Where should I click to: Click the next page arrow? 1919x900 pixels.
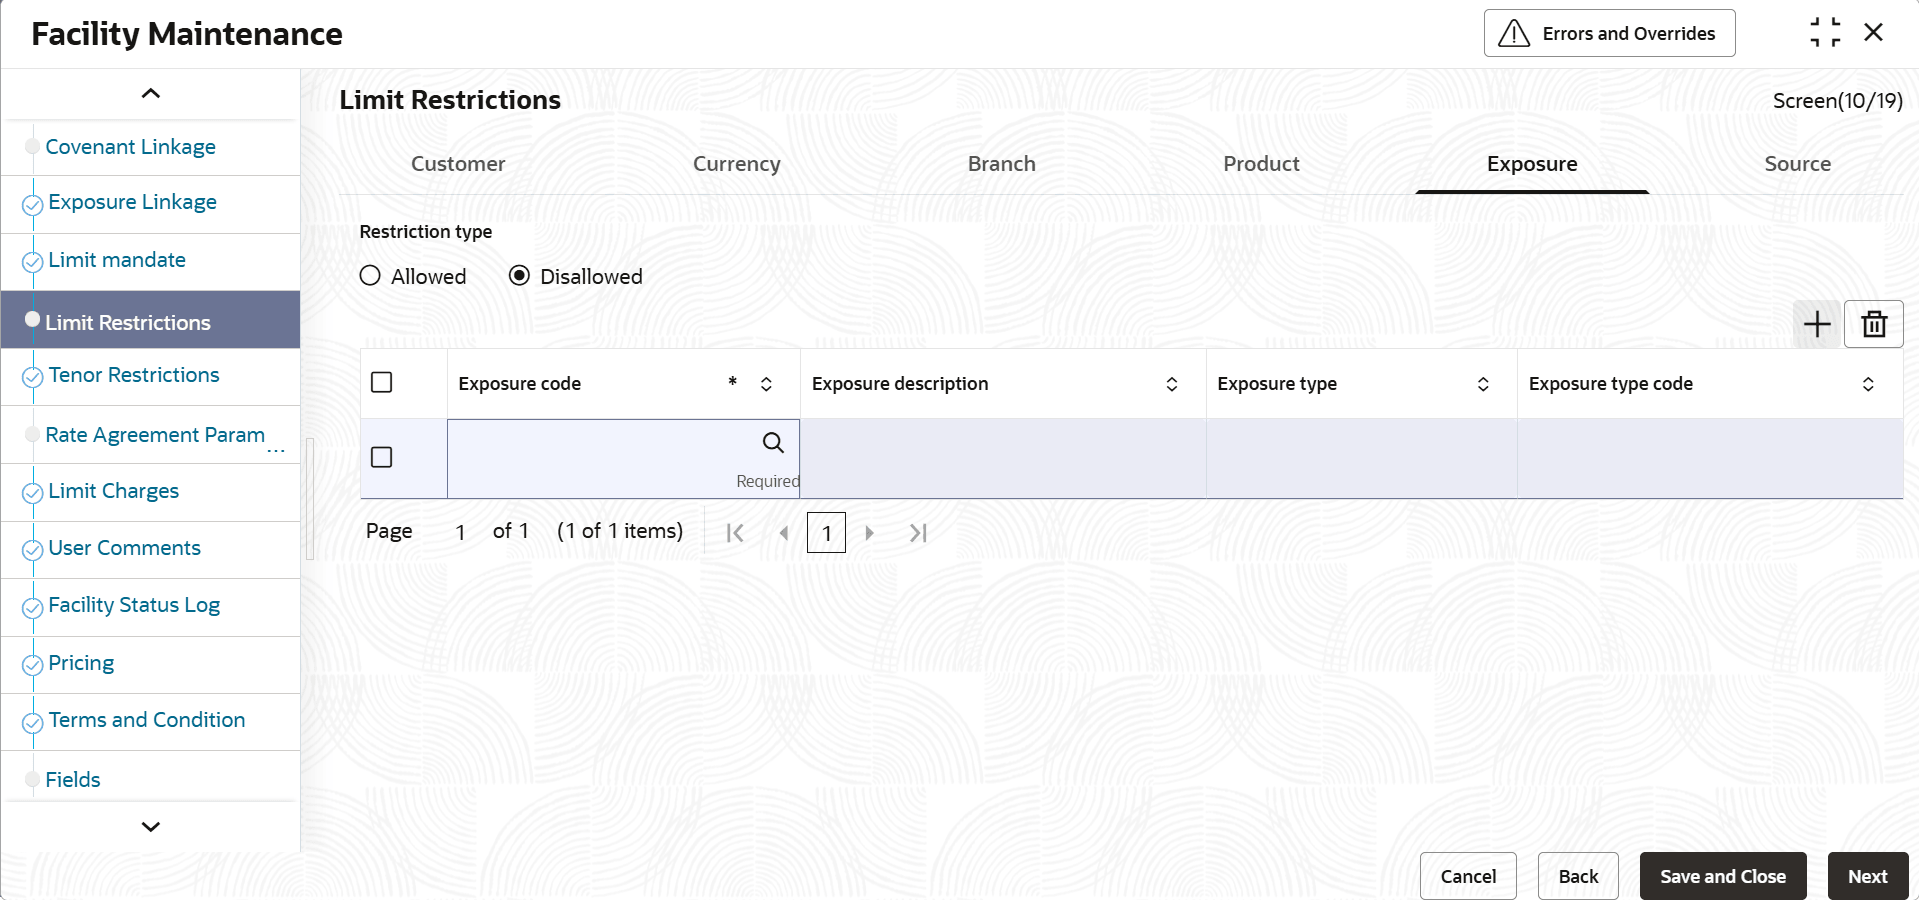tap(869, 533)
